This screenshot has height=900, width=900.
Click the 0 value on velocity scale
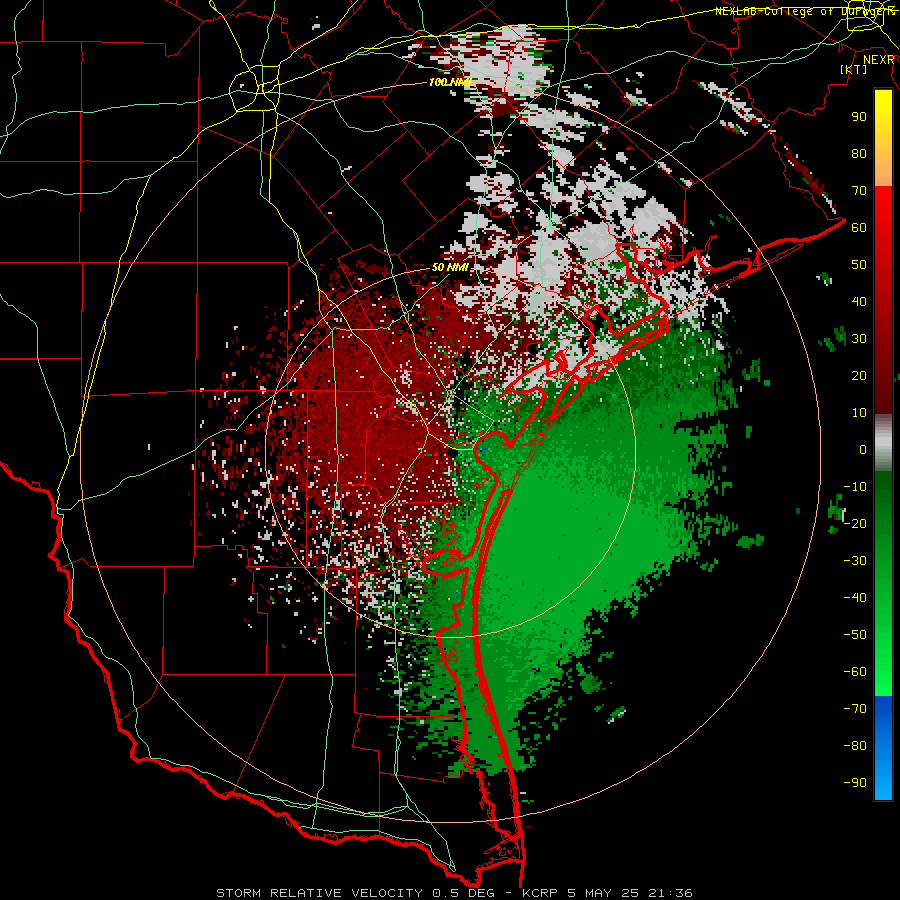click(863, 450)
